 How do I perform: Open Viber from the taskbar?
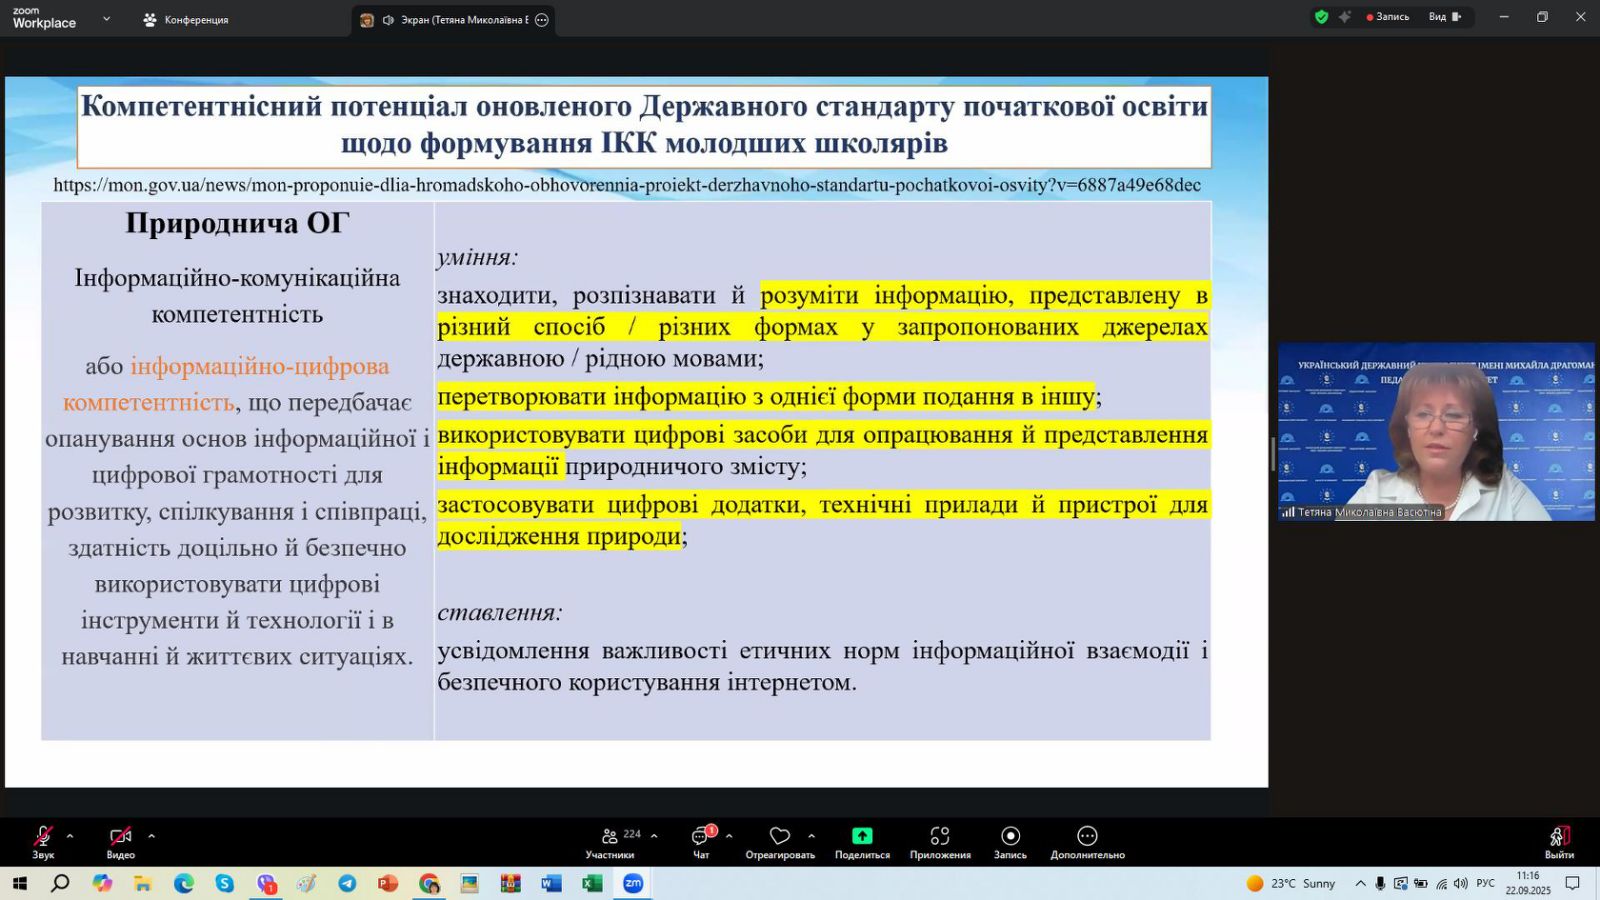(x=266, y=883)
